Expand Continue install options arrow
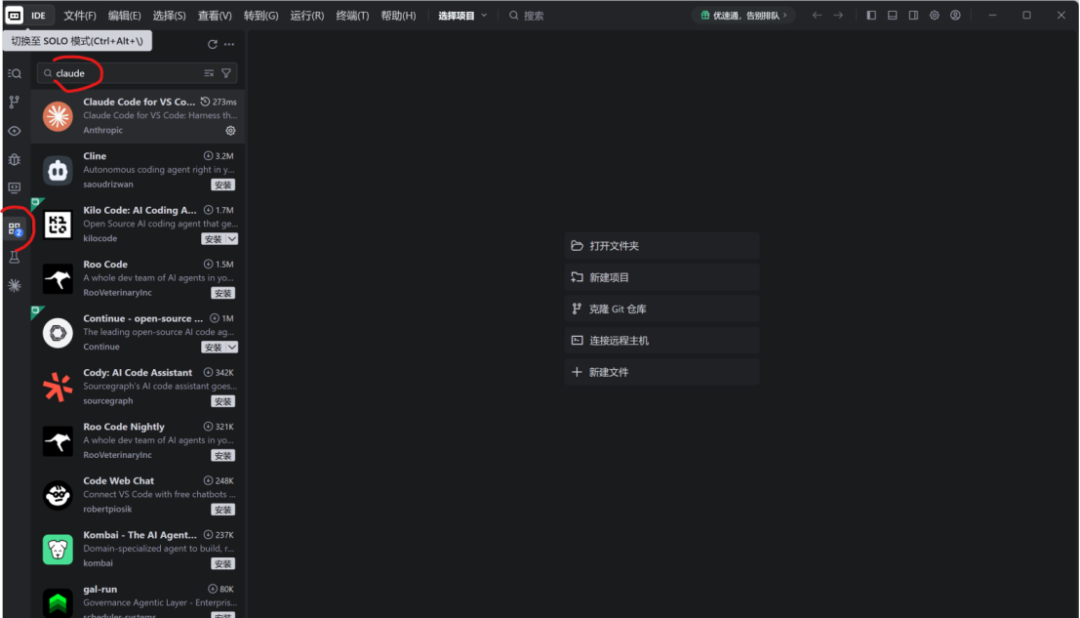The width and height of the screenshot is (1080, 618). 232,347
